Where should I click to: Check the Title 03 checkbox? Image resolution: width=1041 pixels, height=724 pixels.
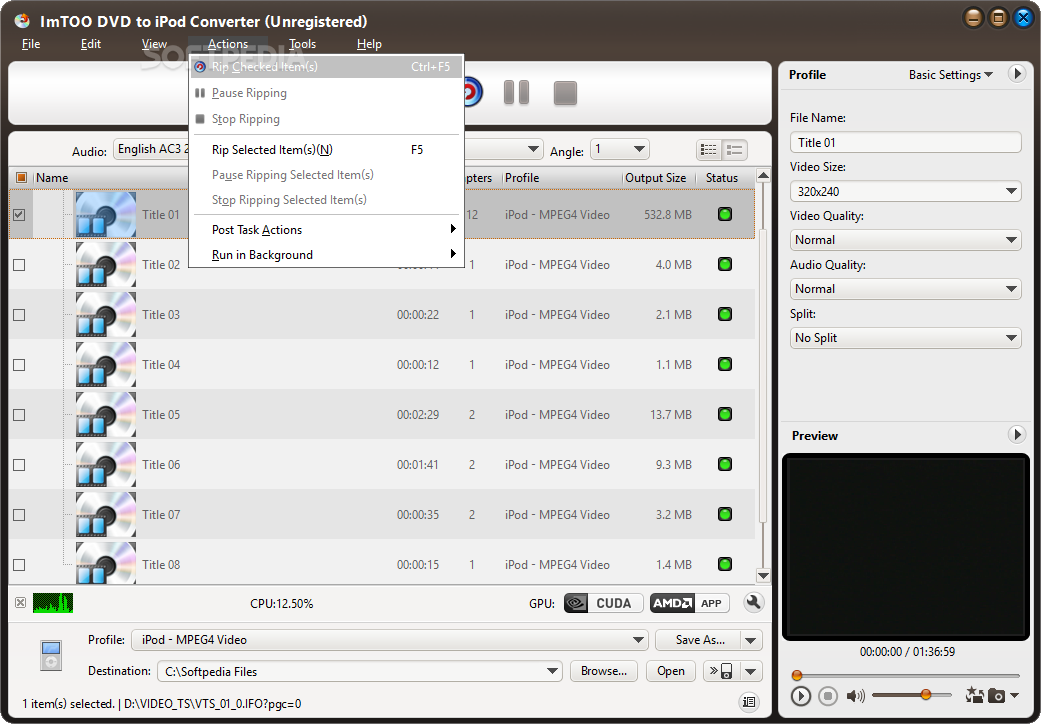click(19, 315)
